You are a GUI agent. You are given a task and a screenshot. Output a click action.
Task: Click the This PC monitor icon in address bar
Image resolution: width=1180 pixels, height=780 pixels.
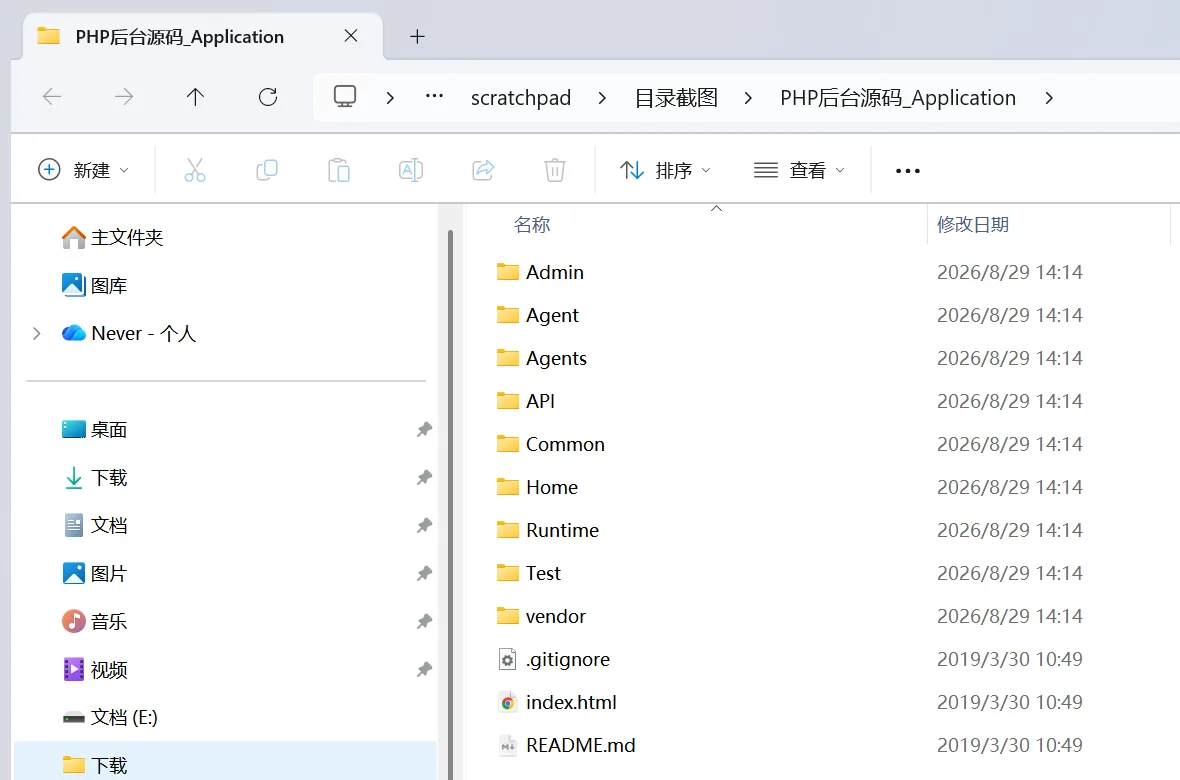point(345,96)
